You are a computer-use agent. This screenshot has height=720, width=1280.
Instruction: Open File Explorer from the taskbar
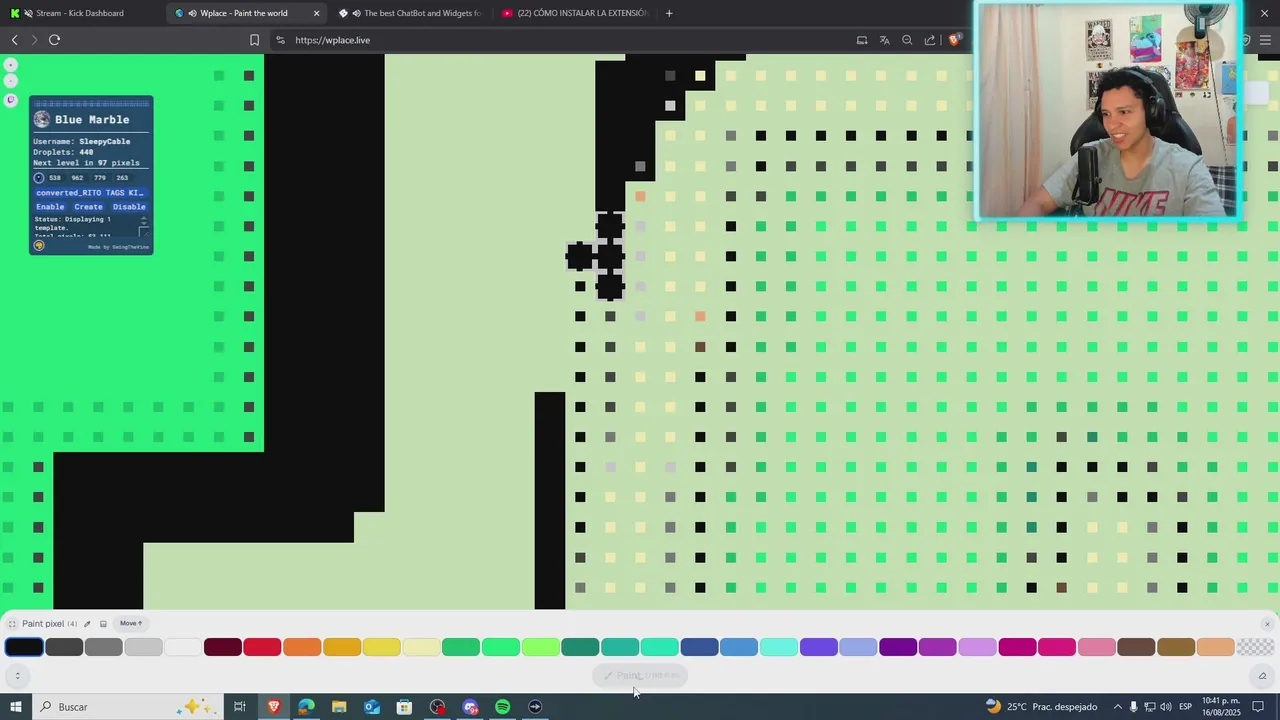pos(339,707)
